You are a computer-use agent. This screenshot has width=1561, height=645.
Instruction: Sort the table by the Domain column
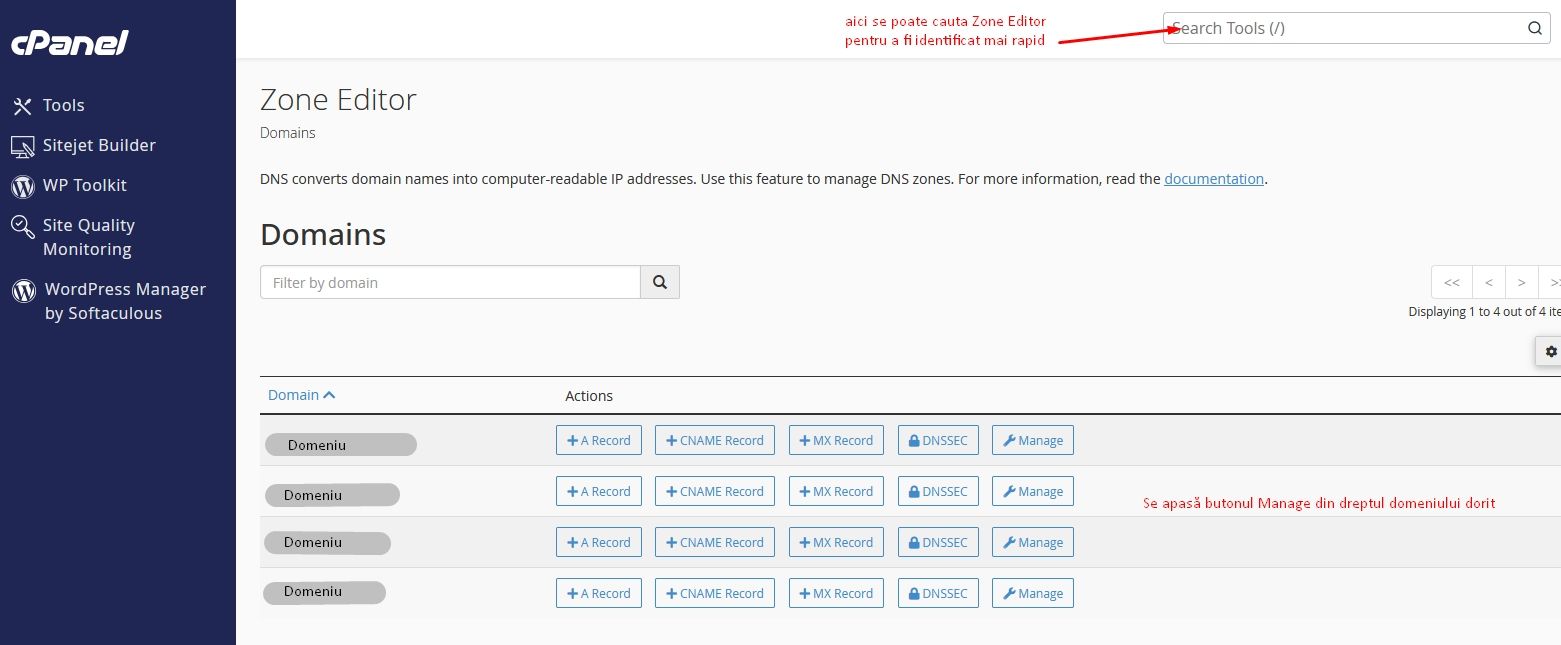coord(301,395)
